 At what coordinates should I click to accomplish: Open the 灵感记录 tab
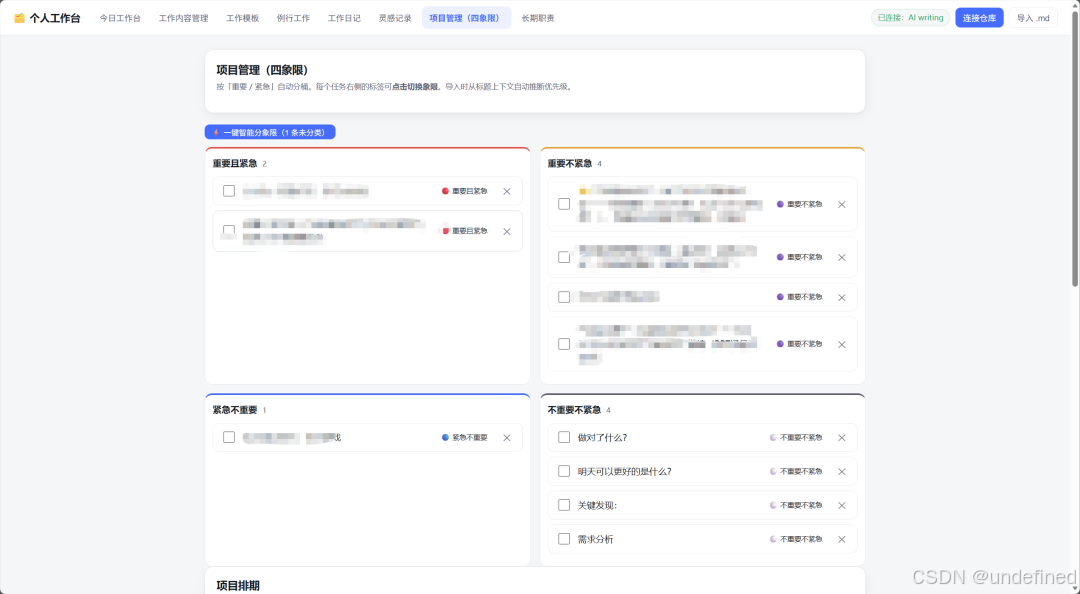[395, 18]
